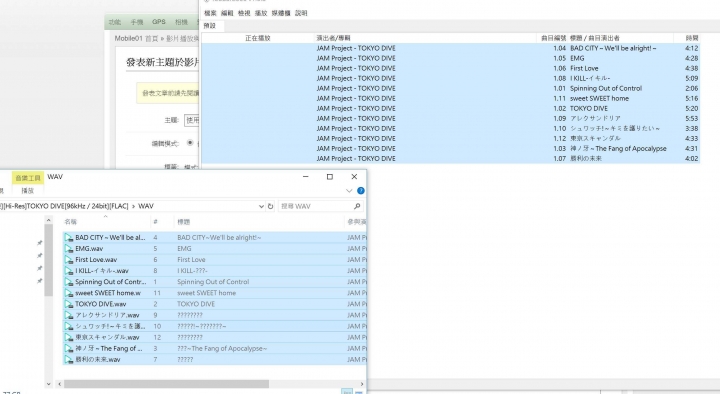Viewport: 720px width, 394px height.
Task: Sort playlist by 時間 column header
Action: 692,38
